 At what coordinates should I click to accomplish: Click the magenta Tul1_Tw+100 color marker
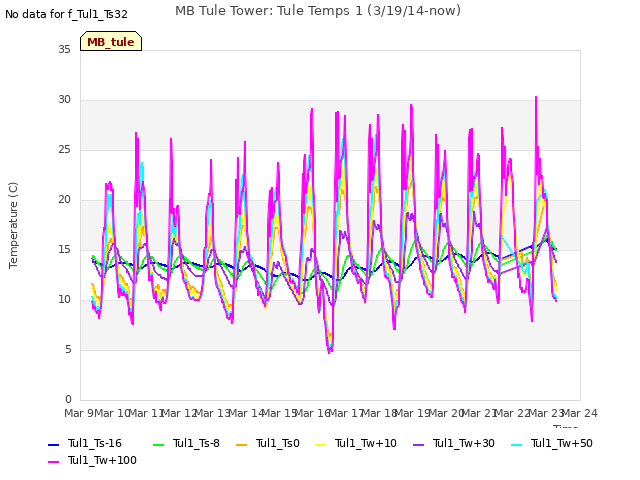53,462
